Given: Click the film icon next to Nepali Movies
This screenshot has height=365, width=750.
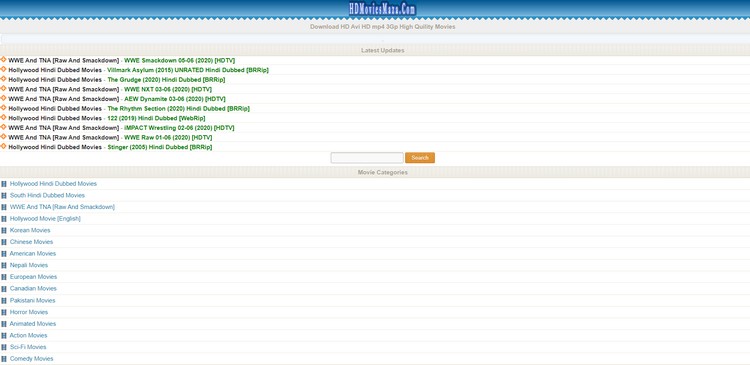Looking at the screenshot, I should [4, 265].
